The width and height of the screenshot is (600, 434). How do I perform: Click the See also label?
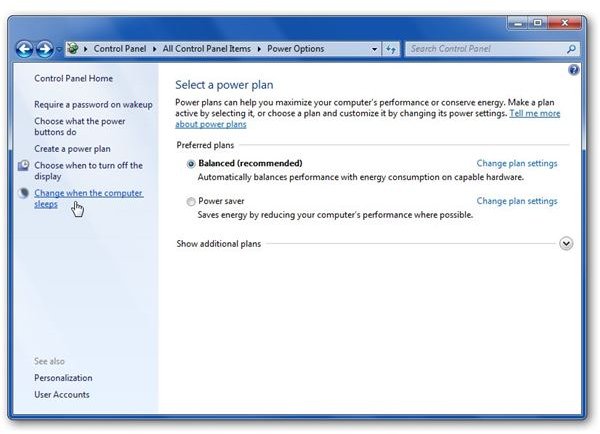(49, 361)
